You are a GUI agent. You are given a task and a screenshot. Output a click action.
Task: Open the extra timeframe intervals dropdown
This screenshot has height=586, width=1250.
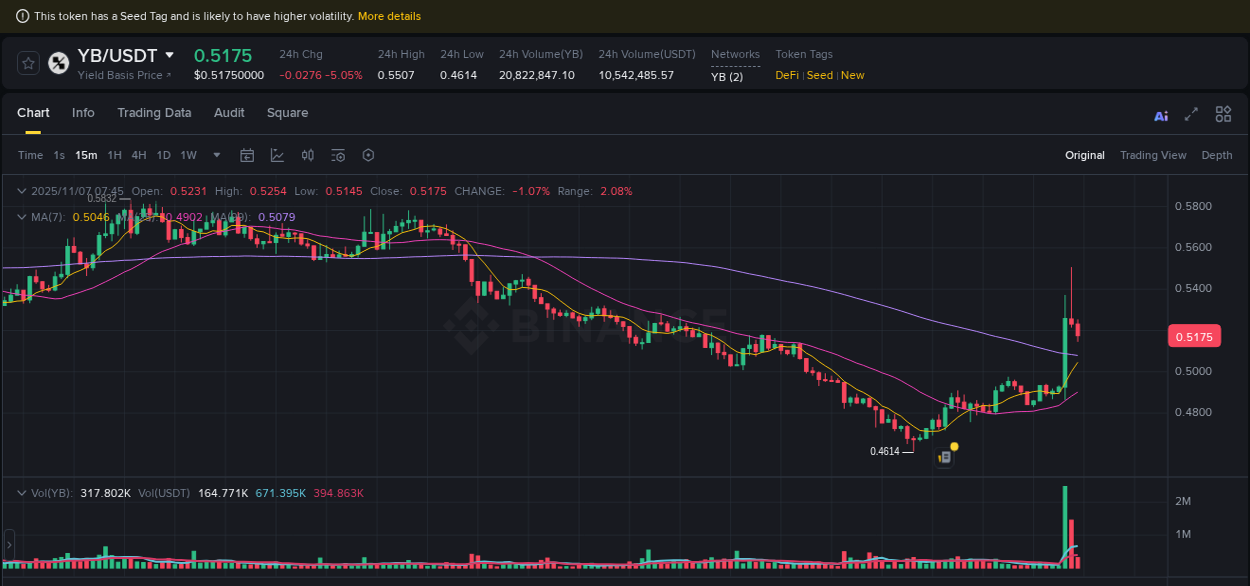(216, 155)
